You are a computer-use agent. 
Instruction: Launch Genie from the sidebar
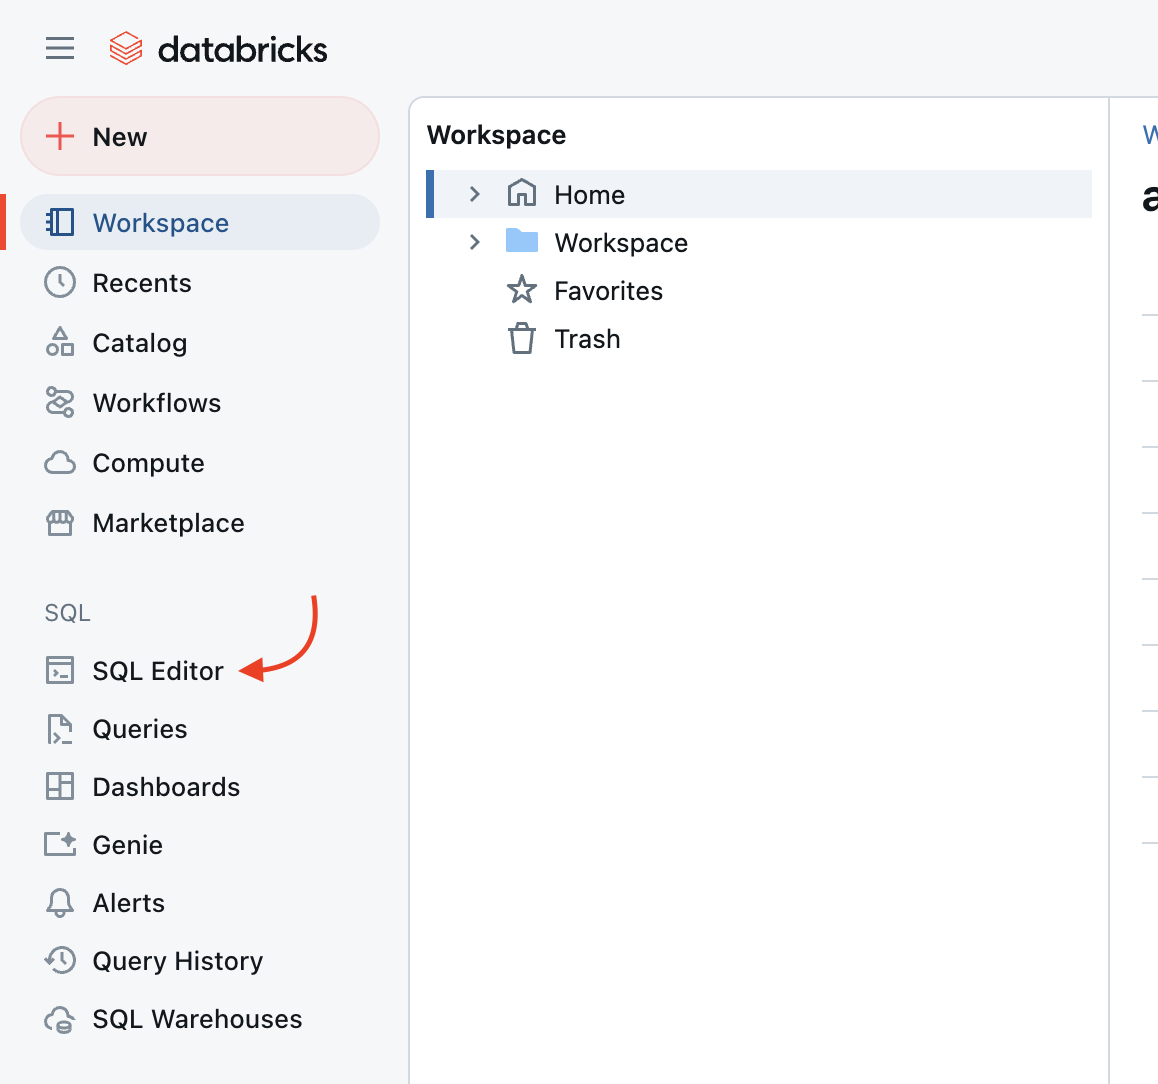point(127,844)
